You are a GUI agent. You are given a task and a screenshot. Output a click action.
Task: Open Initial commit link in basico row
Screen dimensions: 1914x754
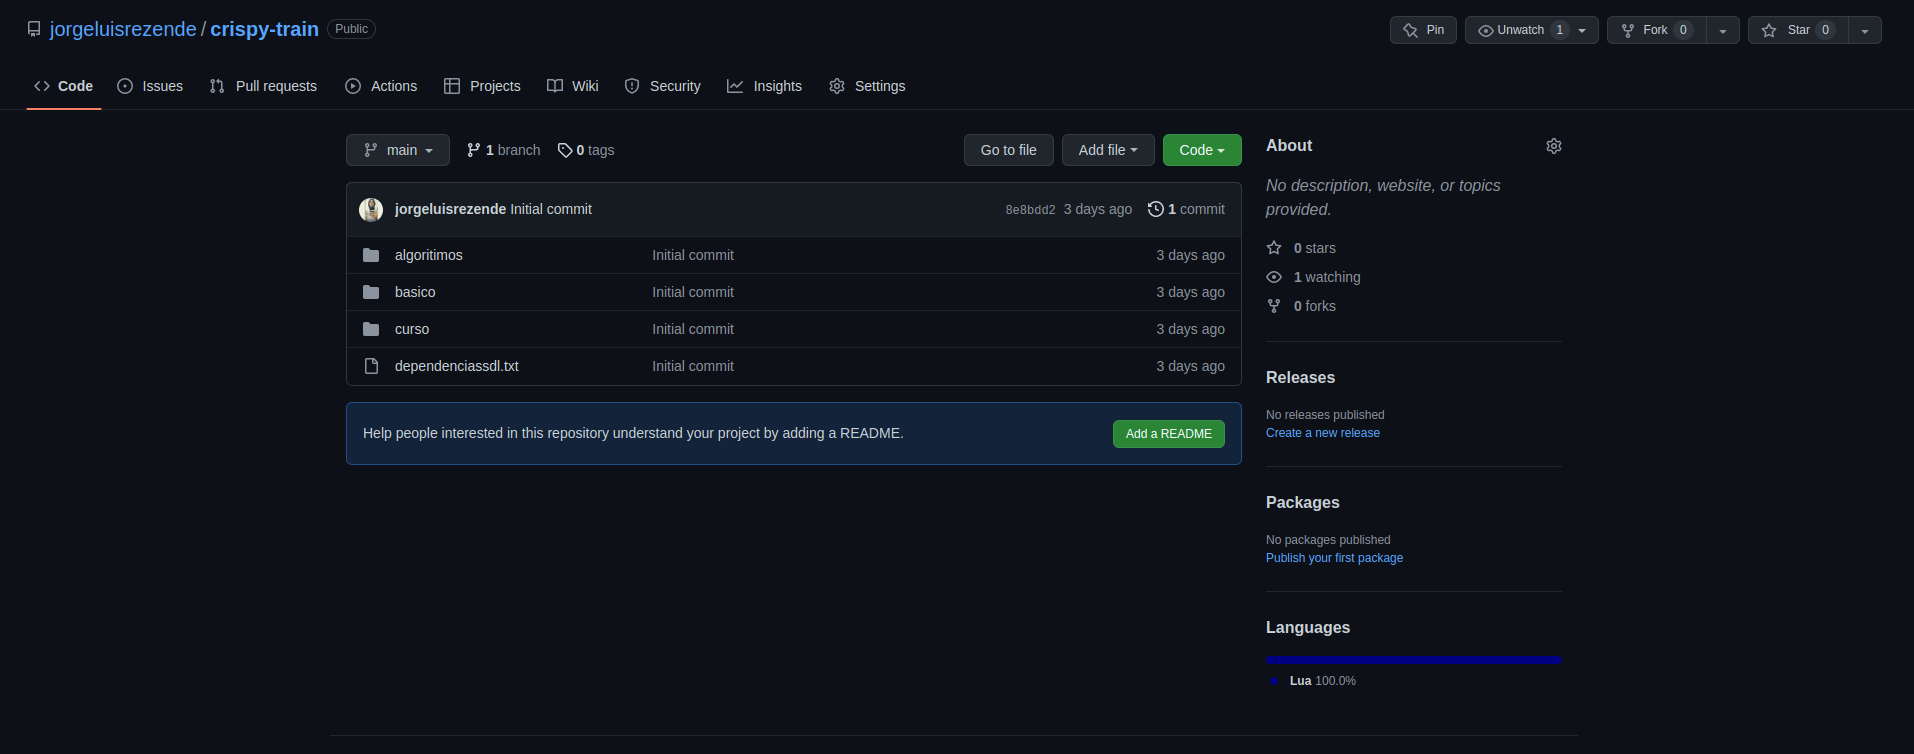(693, 292)
